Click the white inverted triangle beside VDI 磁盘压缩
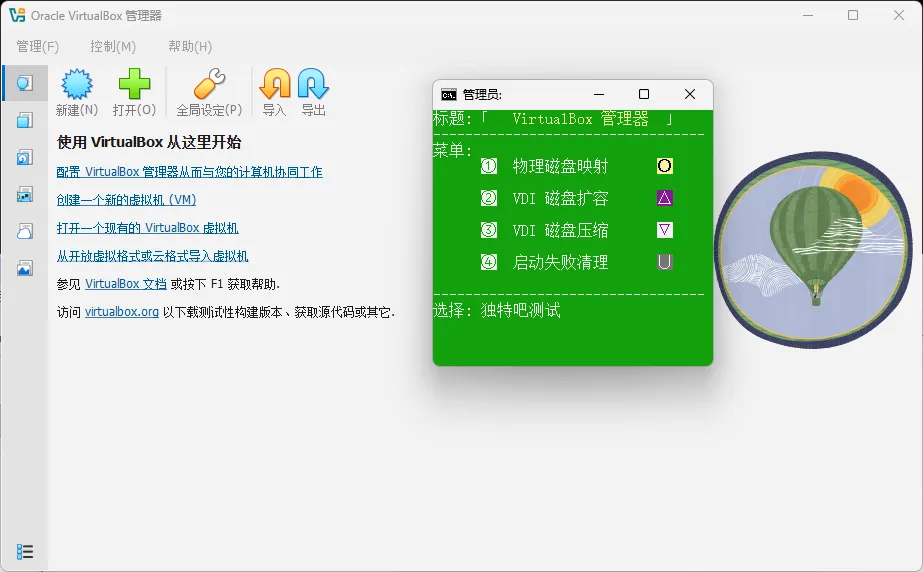 pos(665,230)
